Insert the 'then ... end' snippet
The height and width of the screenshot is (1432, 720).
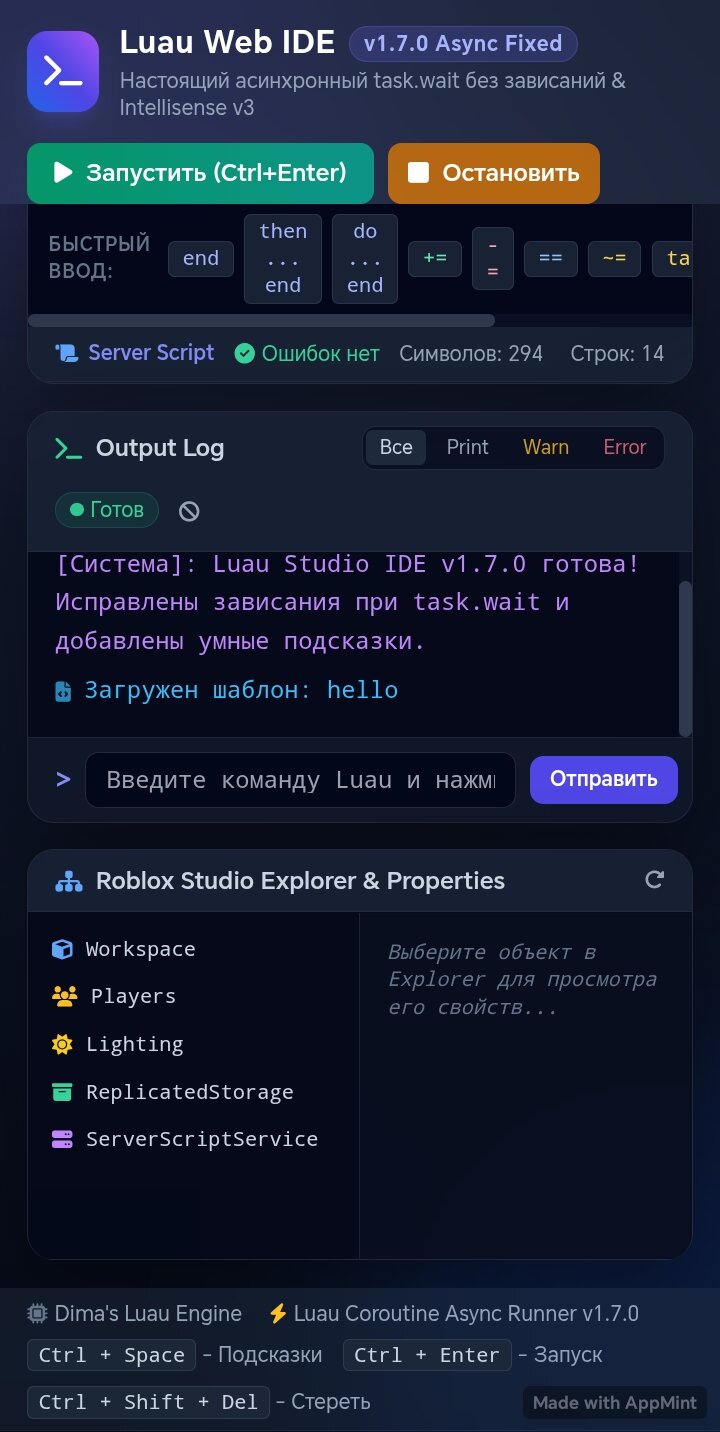[x=283, y=259]
